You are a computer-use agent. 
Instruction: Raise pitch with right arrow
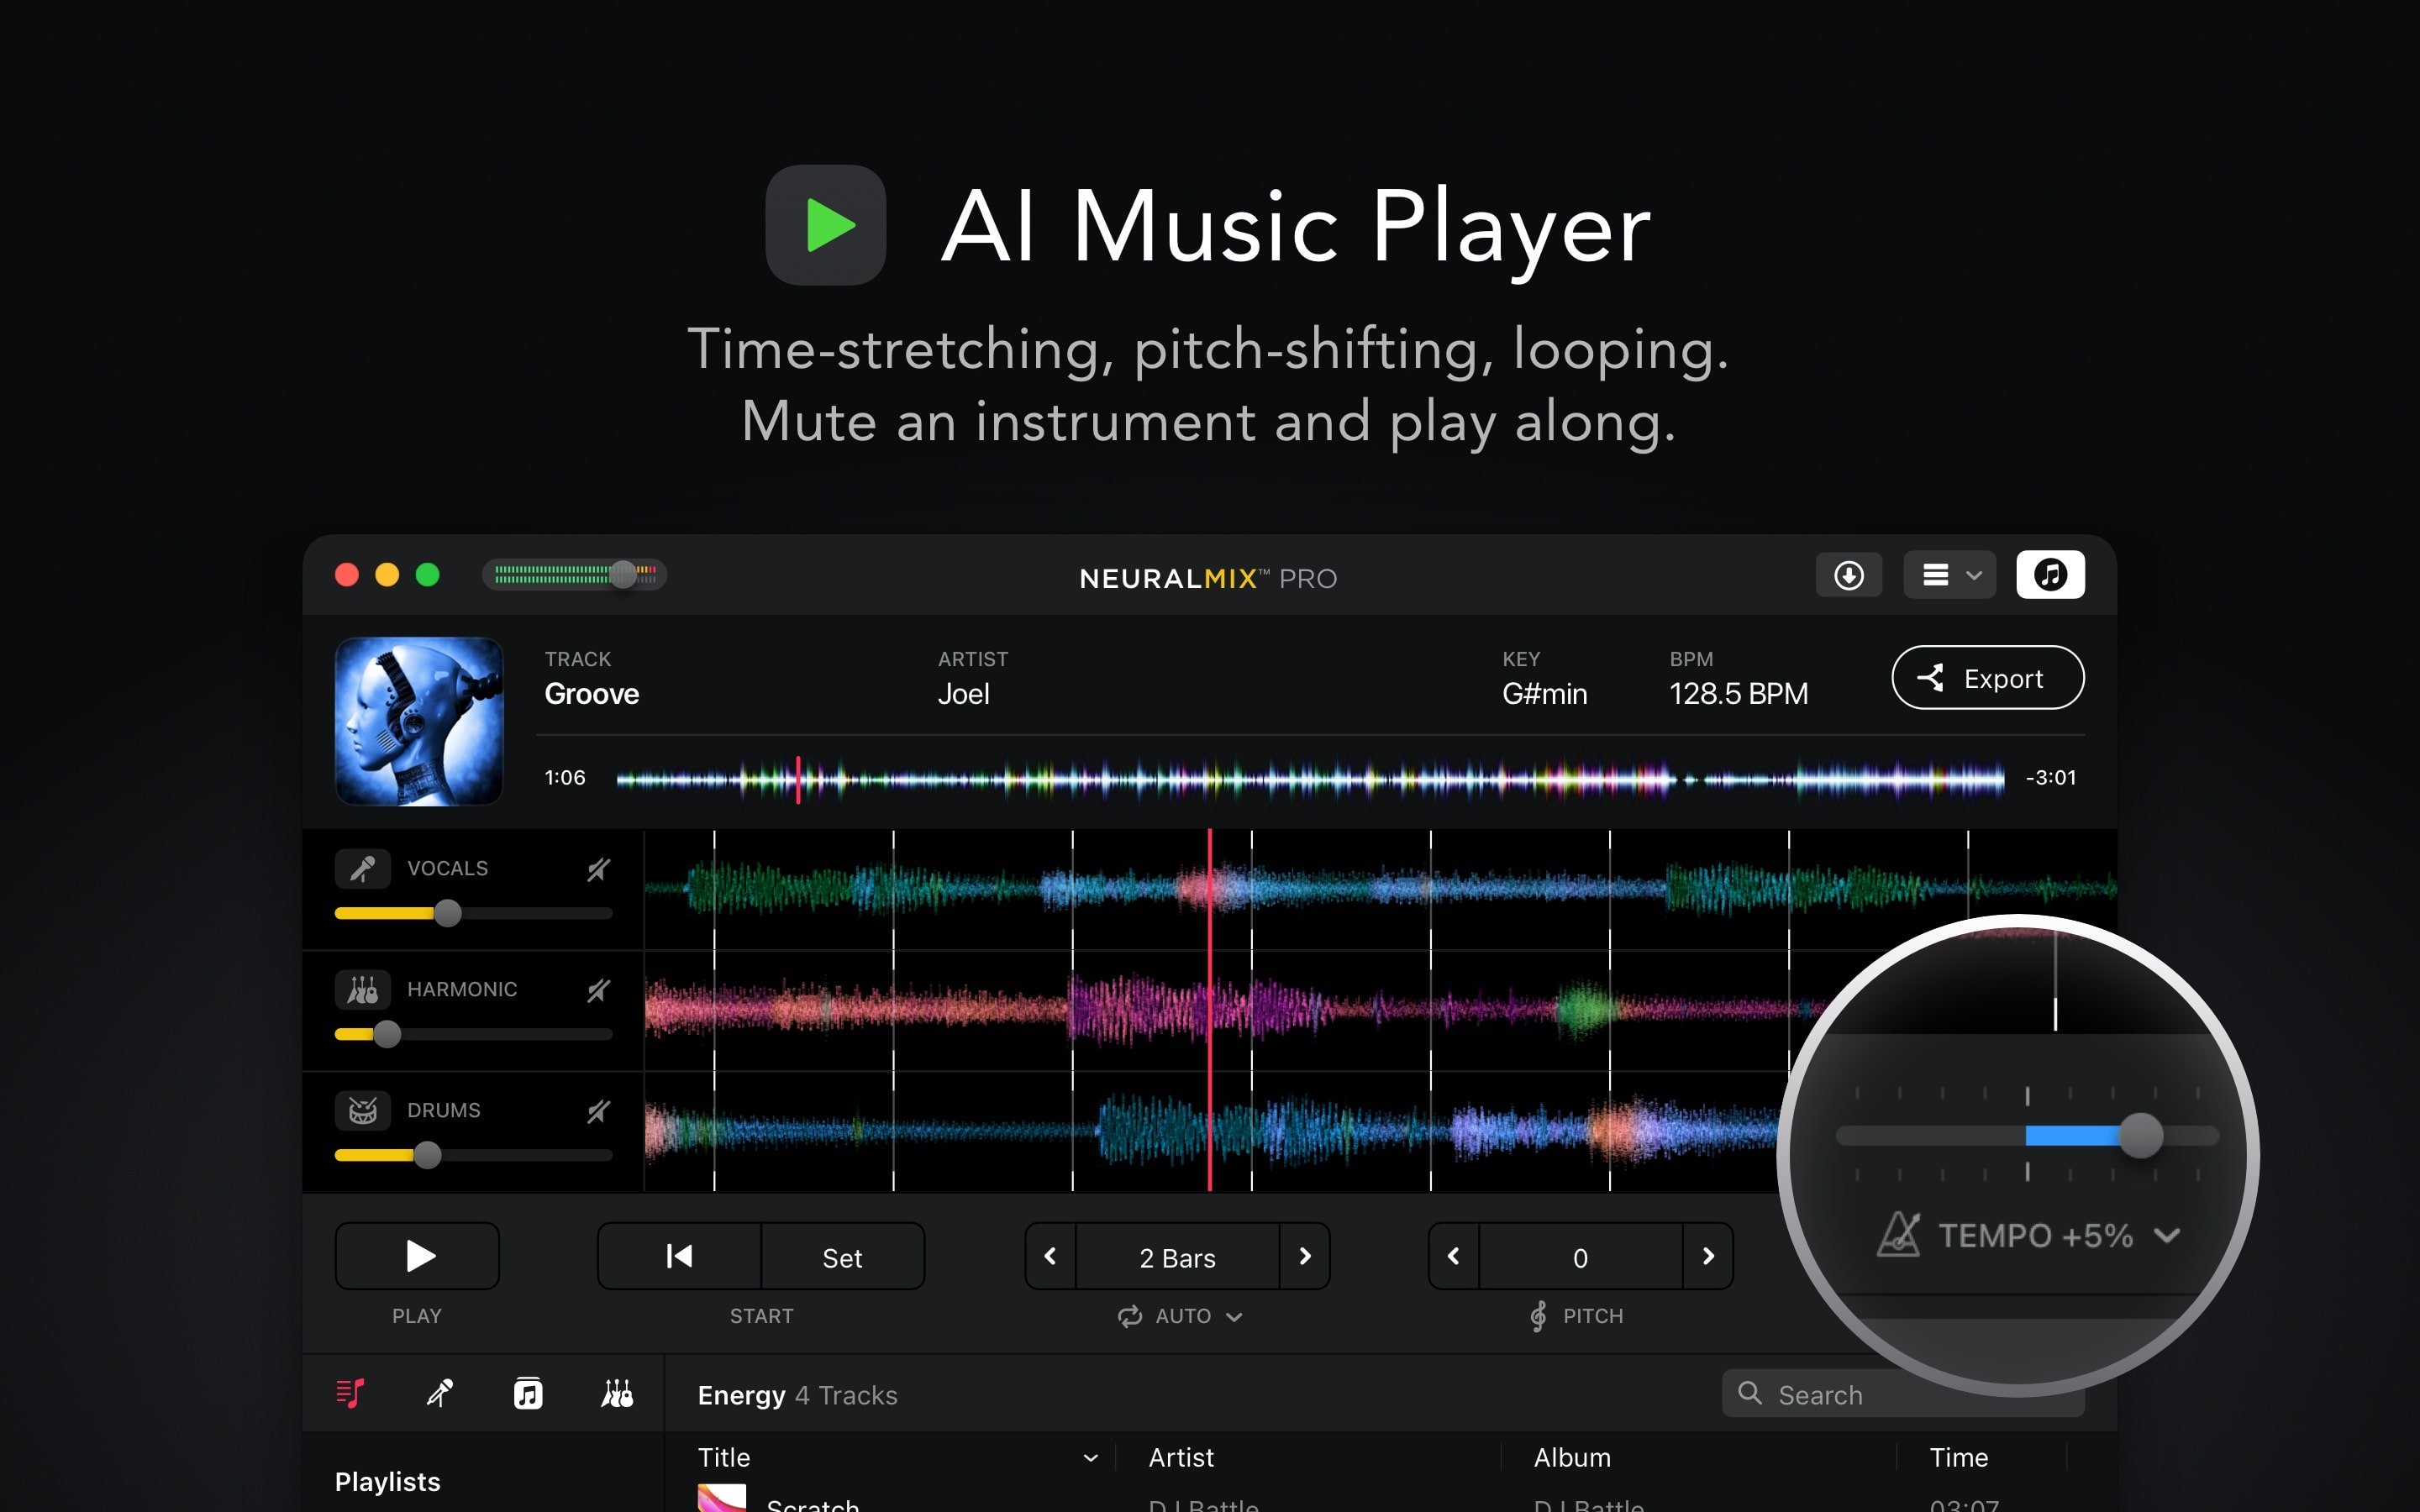point(1708,1256)
